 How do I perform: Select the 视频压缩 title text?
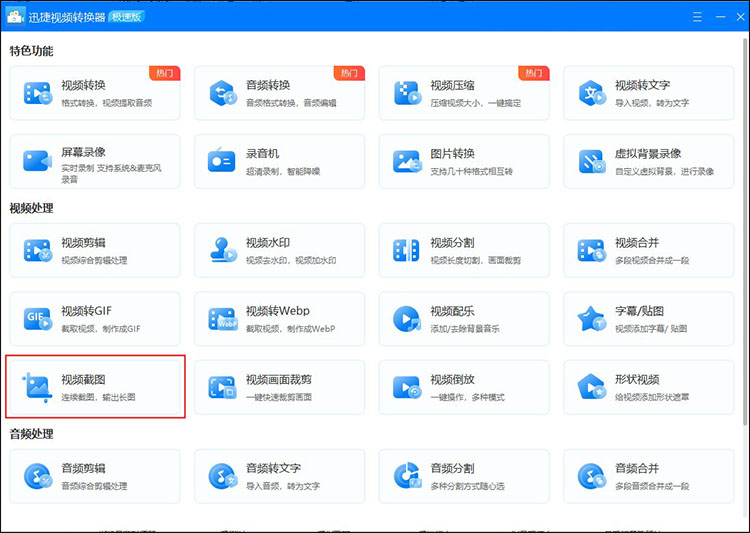[x=452, y=85]
